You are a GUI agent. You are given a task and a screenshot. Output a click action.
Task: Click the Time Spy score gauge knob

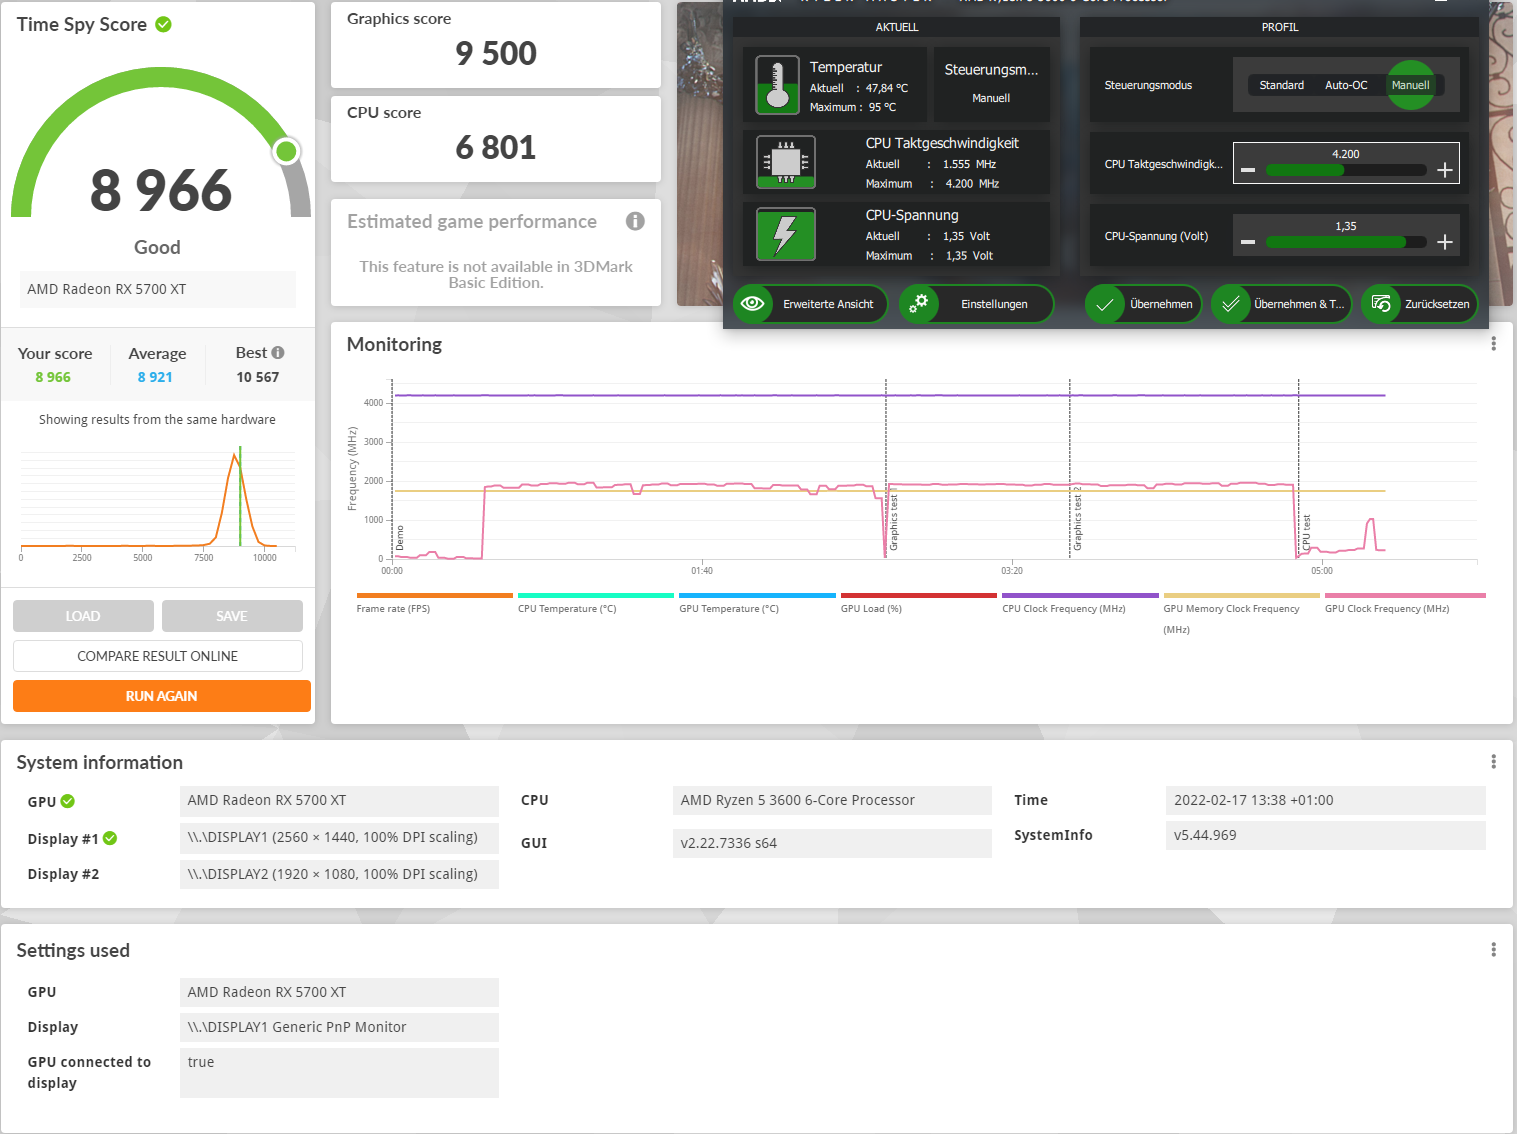[x=287, y=151]
